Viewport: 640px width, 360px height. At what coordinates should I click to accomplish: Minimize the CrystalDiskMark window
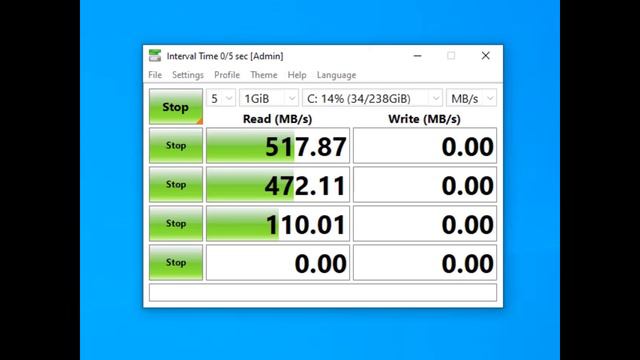pos(417,56)
